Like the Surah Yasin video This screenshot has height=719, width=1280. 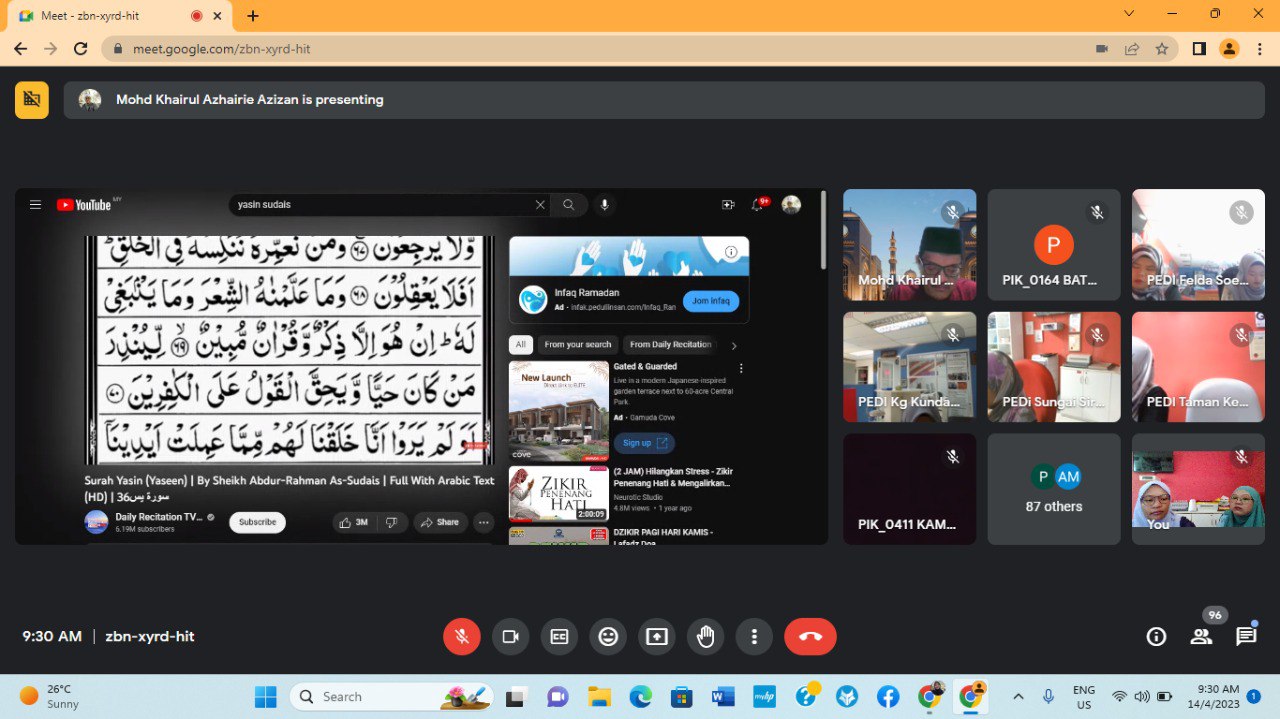[x=354, y=522]
